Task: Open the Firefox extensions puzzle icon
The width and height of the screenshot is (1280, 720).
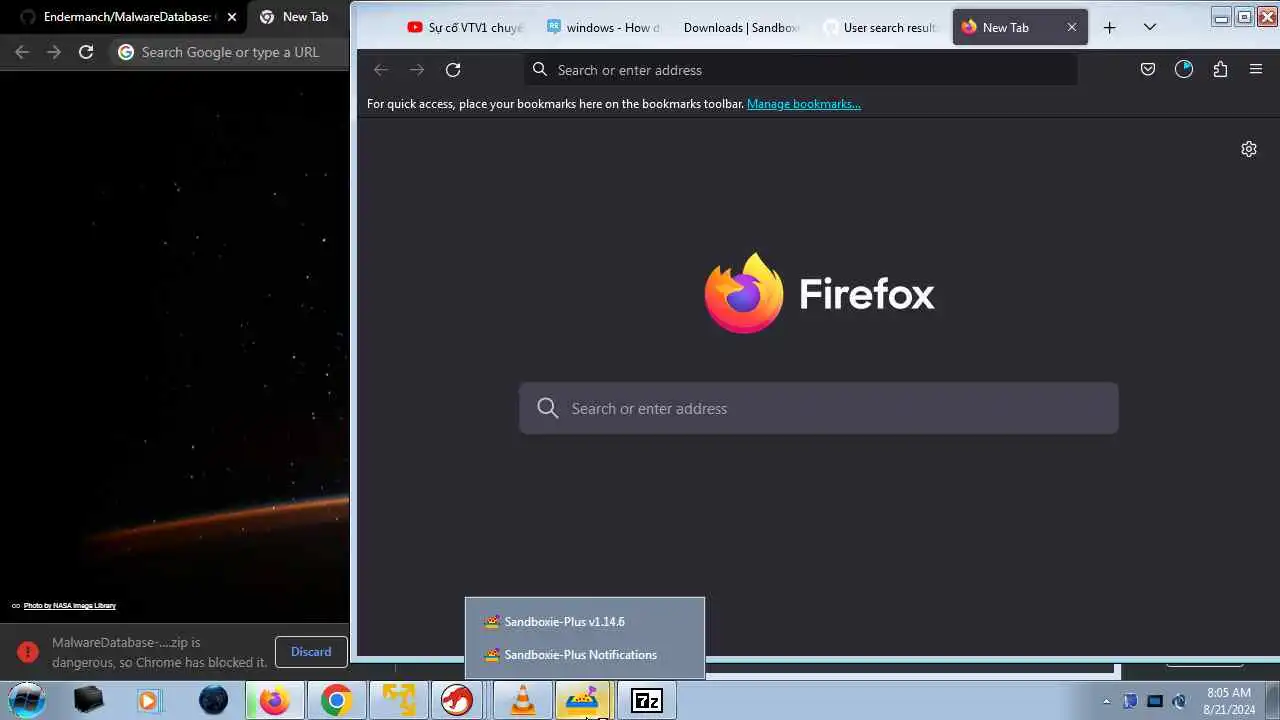Action: point(1220,70)
